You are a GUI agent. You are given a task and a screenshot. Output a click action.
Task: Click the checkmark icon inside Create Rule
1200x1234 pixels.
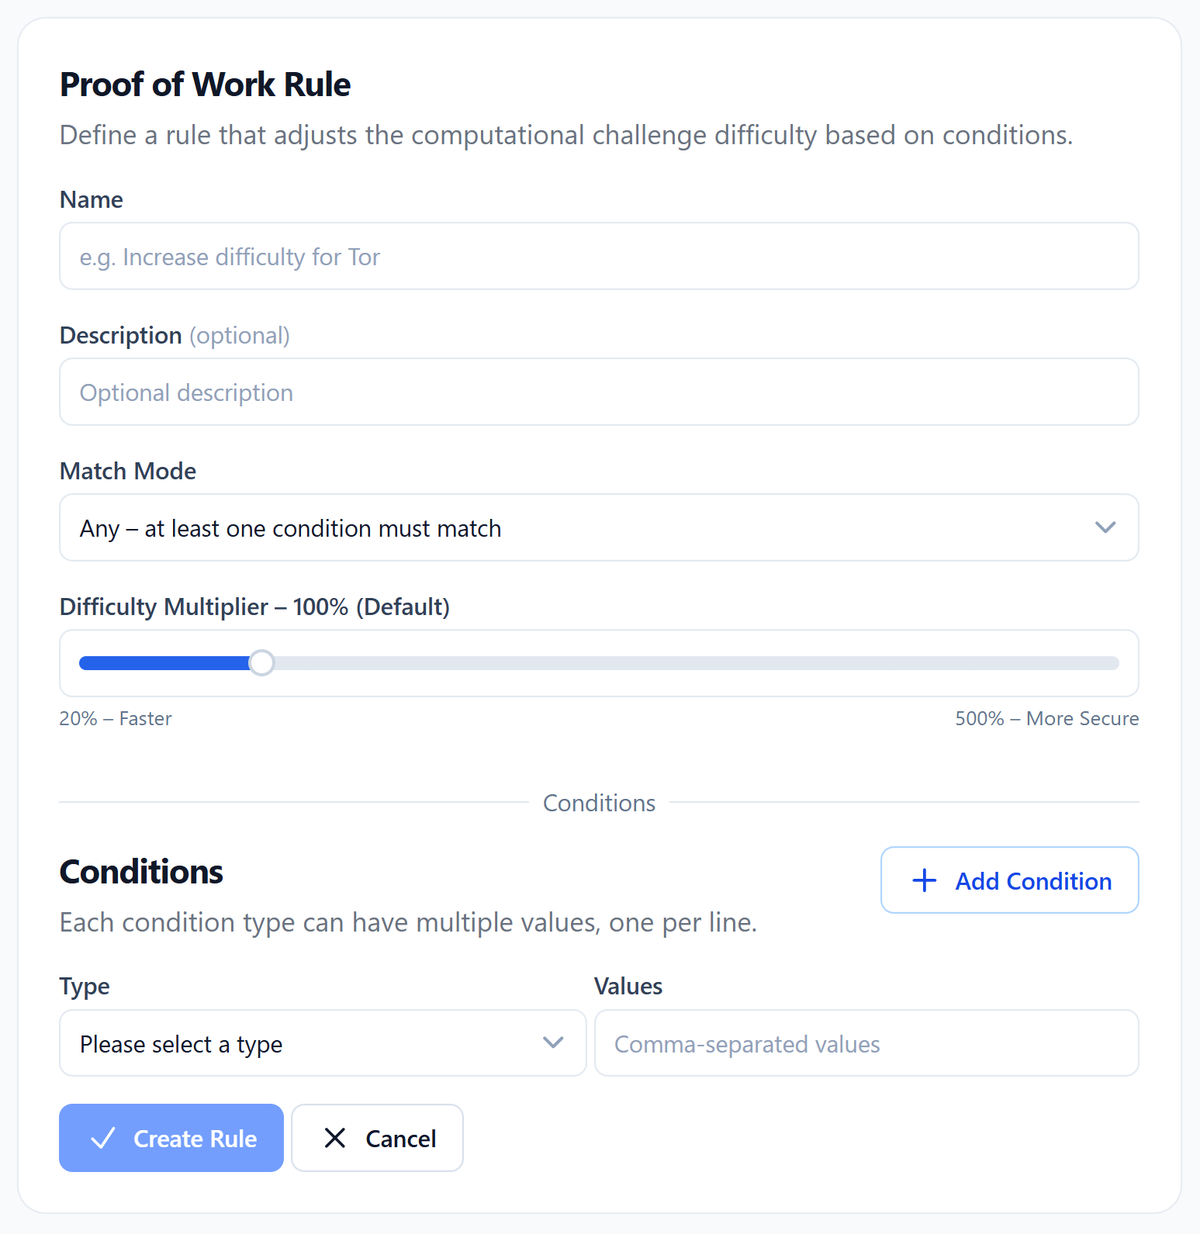click(x=103, y=1138)
